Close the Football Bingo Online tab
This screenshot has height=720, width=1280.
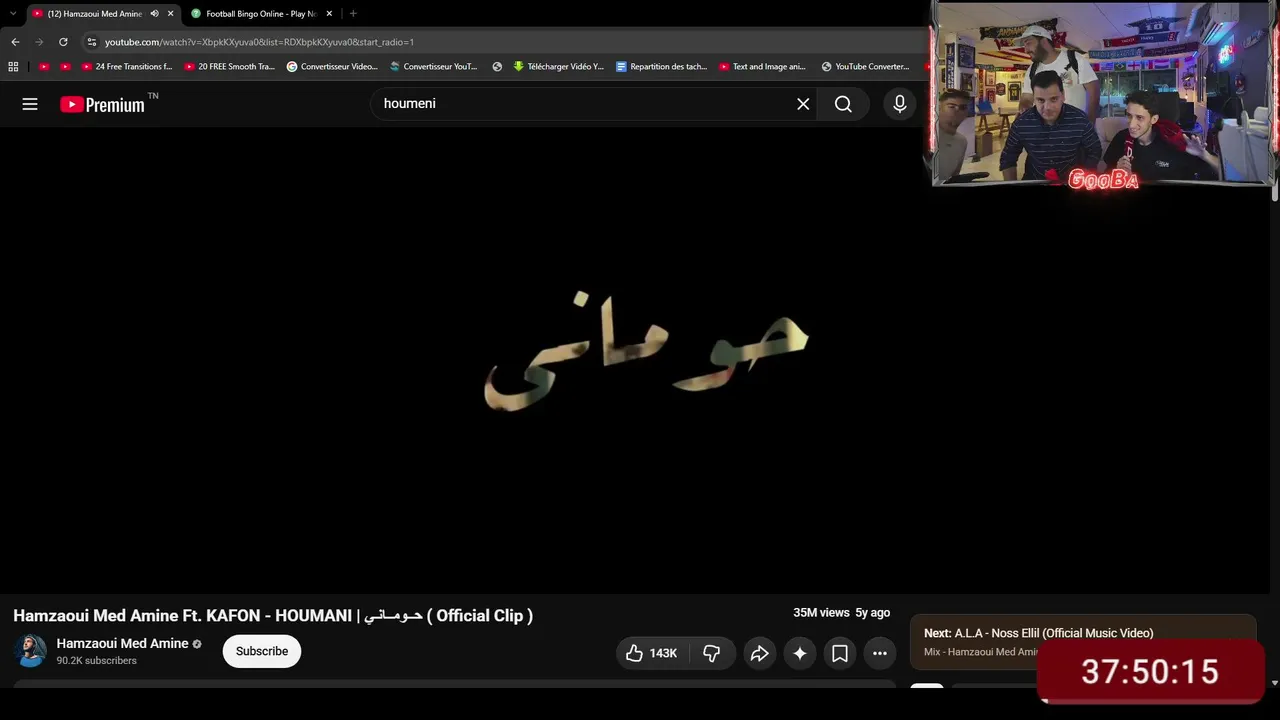pyautogui.click(x=329, y=14)
